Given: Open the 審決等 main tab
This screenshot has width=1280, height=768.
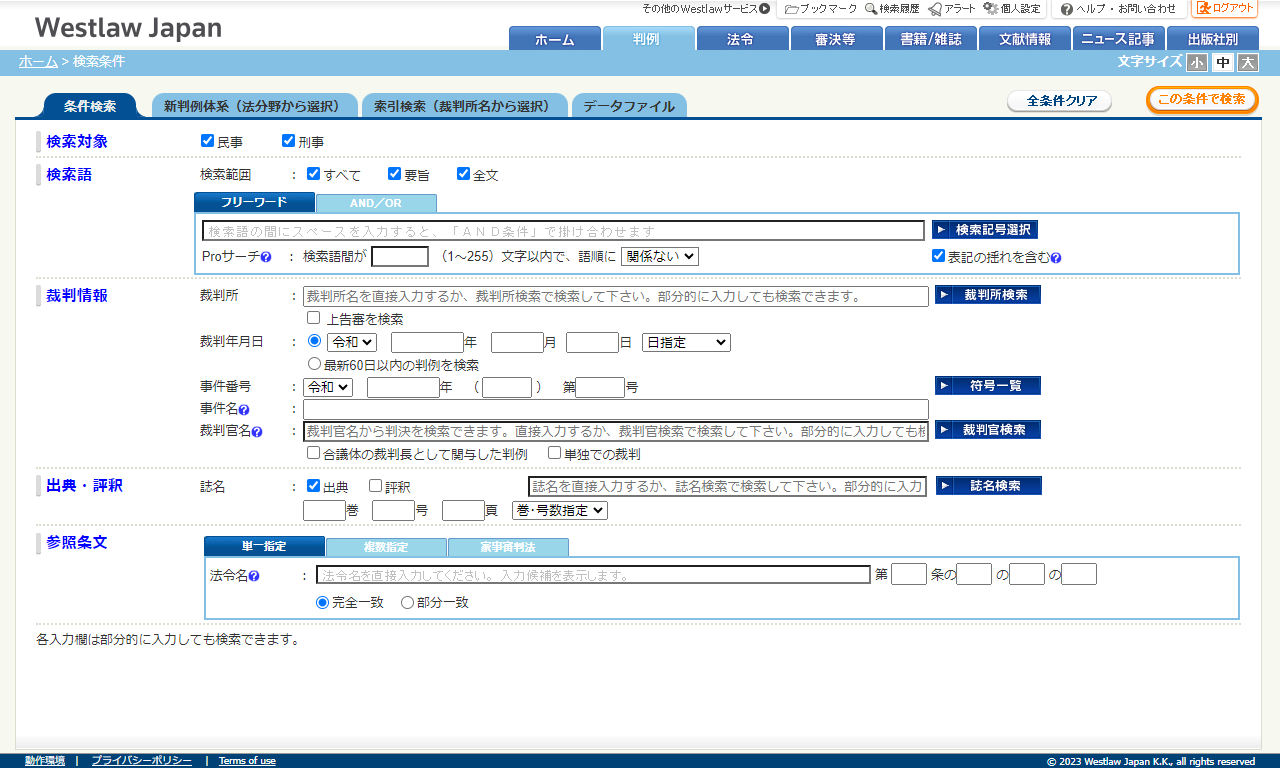Looking at the screenshot, I should pyautogui.click(x=835, y=39).
